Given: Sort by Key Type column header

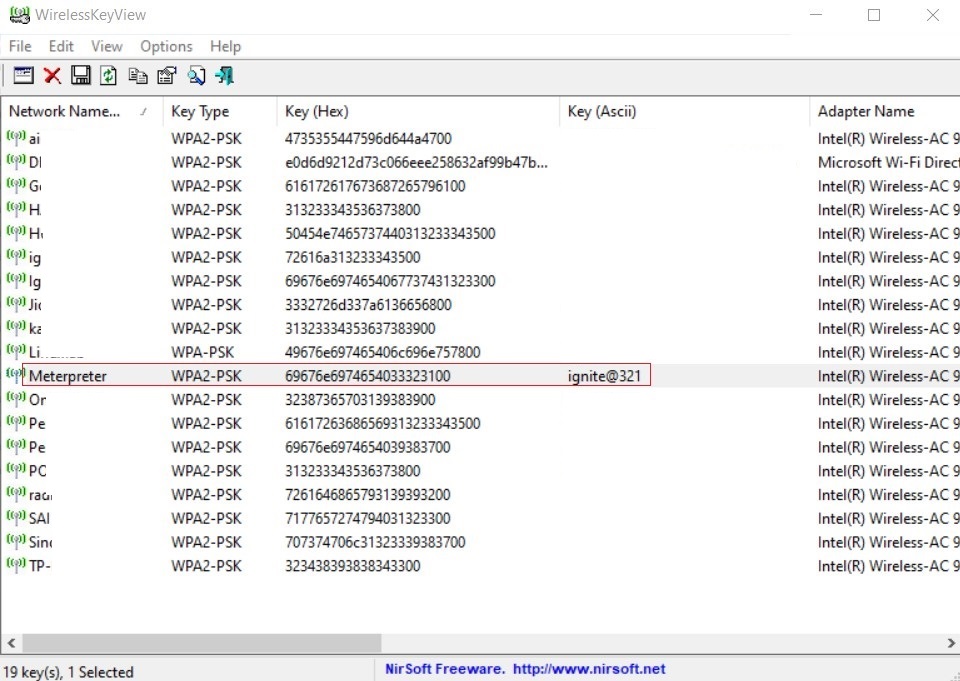Looking at the screenshot, I should 220,111.
